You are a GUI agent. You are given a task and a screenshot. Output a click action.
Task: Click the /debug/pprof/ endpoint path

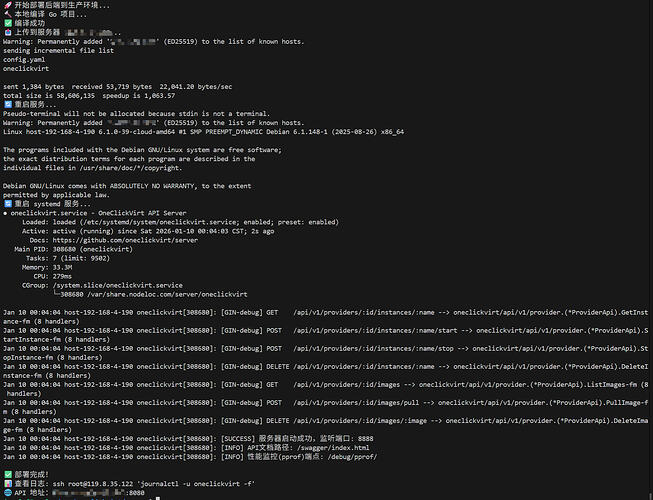click(352, 457)
